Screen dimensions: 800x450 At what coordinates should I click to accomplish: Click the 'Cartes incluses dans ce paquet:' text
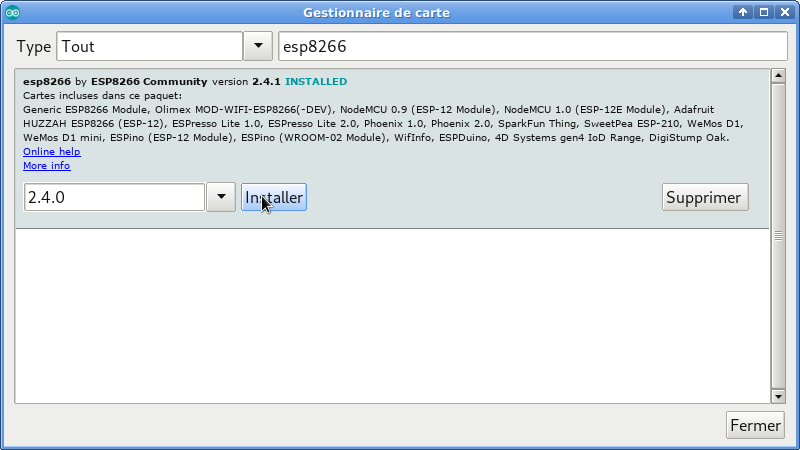(x=102, y=96)
